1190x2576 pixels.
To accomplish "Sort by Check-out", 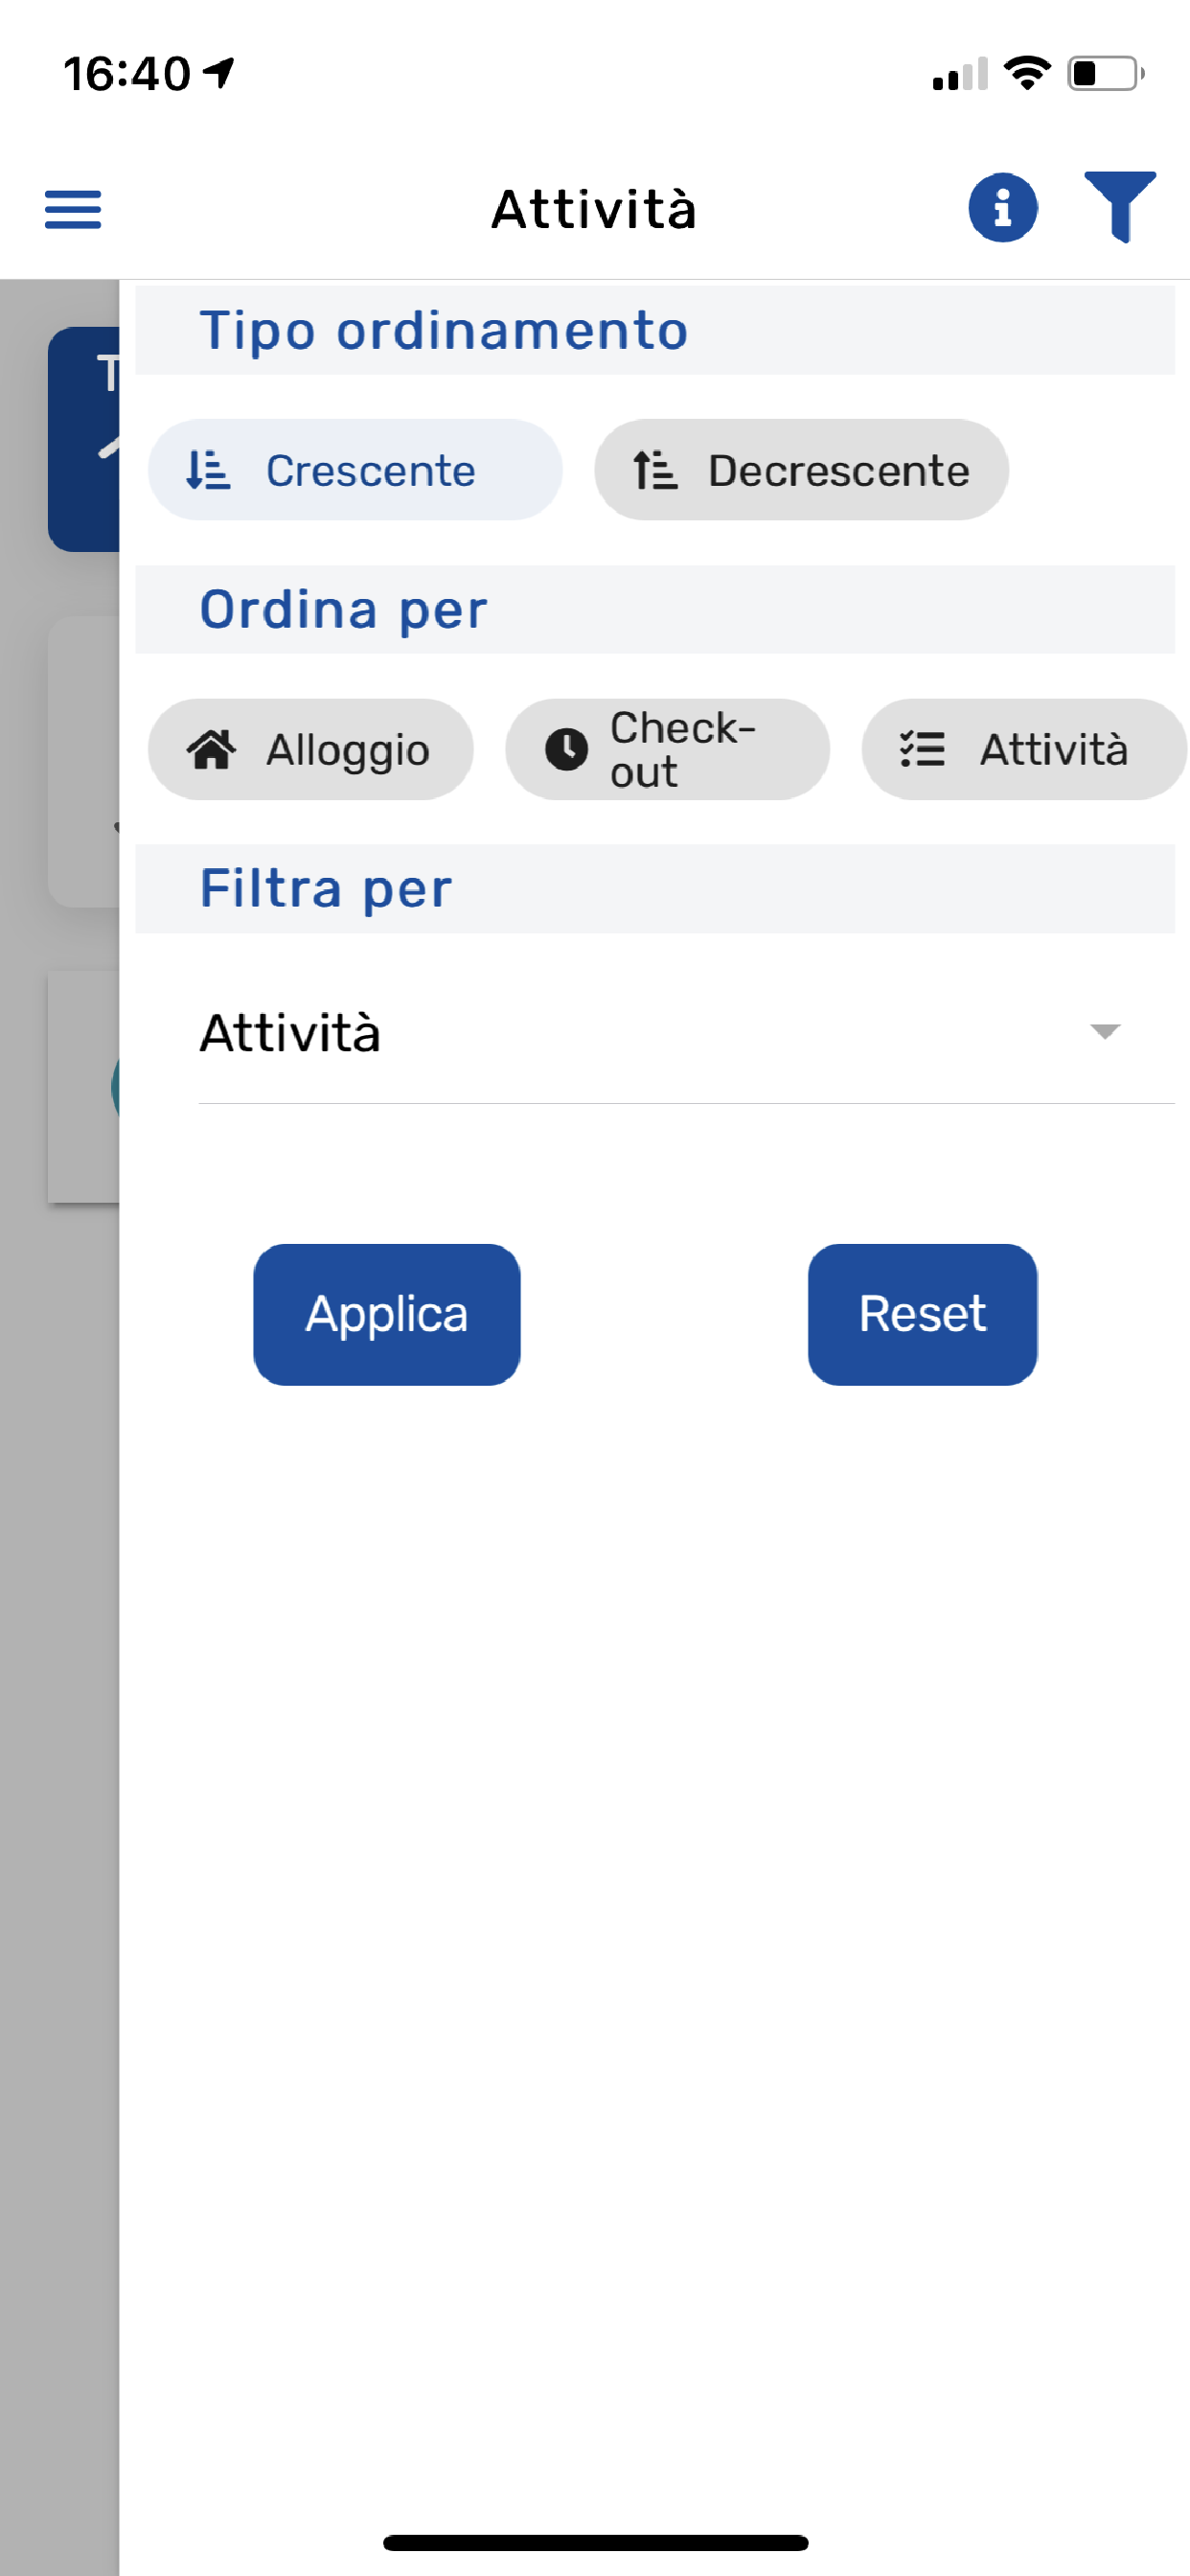I will [667, 749].
